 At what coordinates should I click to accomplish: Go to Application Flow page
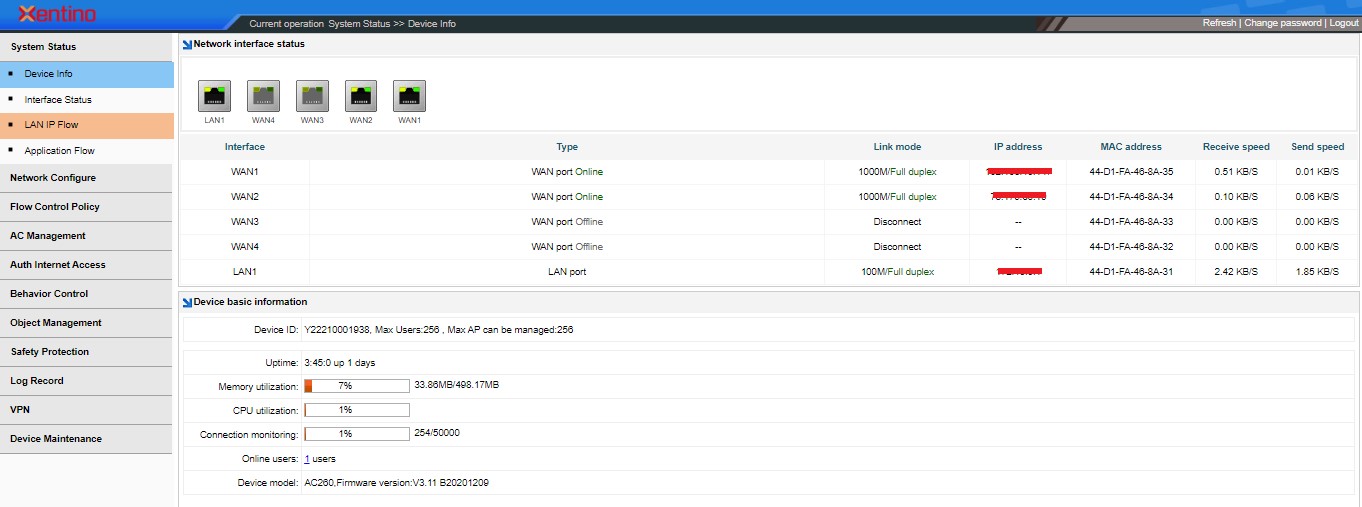(59, 151)
